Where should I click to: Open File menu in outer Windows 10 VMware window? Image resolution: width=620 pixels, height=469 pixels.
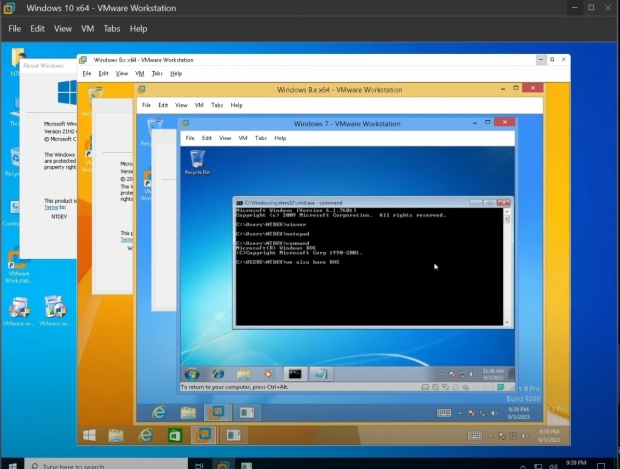[15, 28]
